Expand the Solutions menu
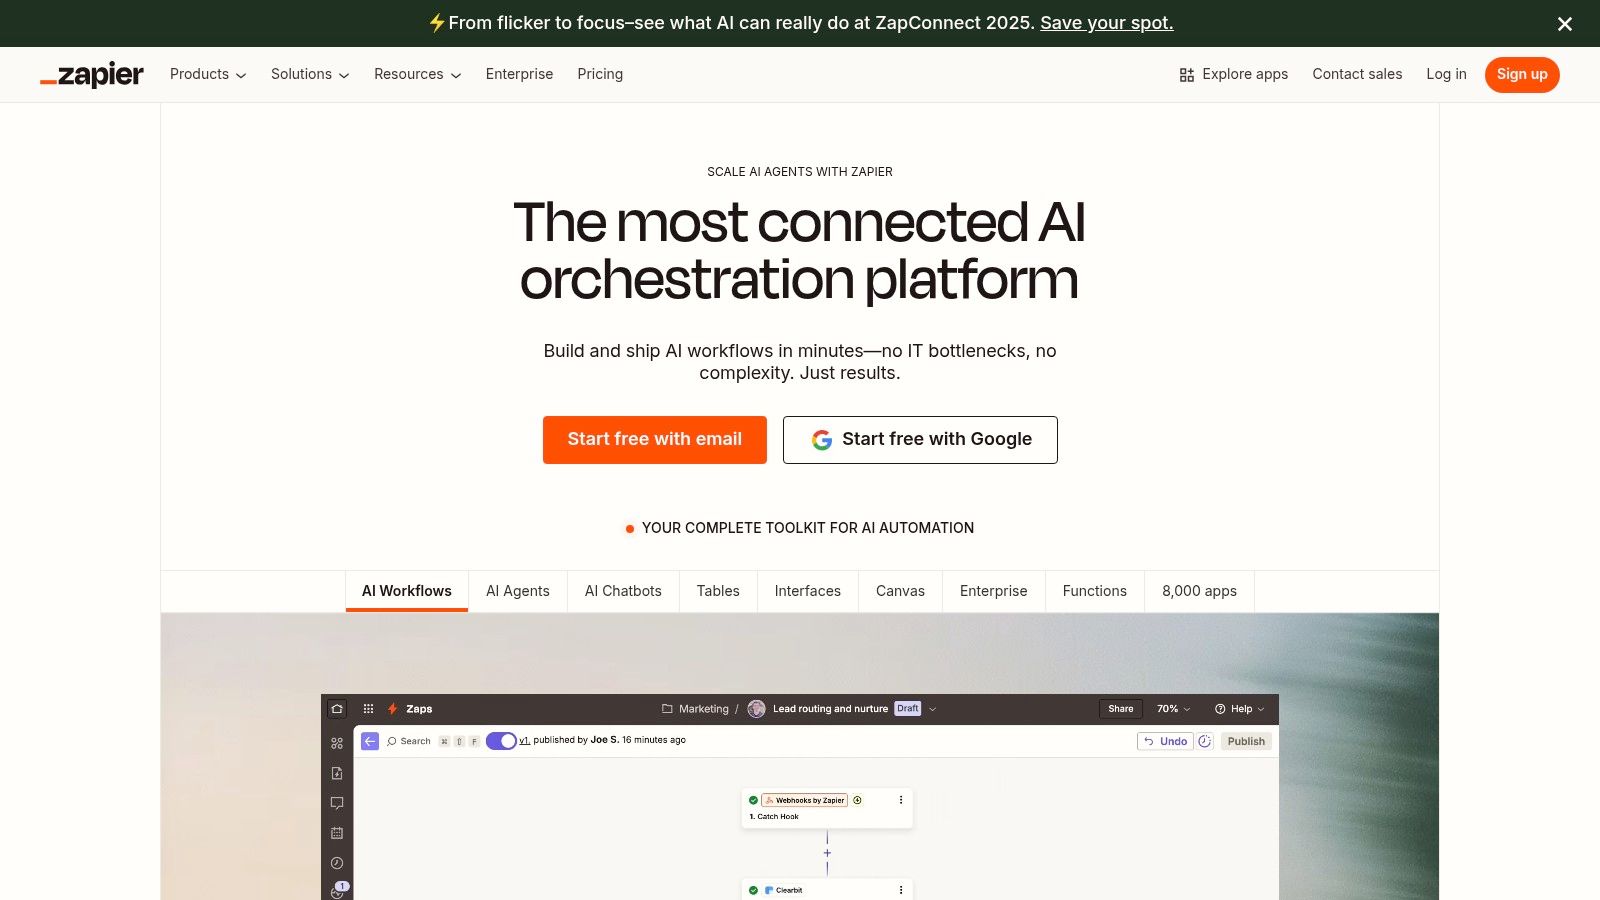The height and width of the screenshot is (900, 1600). point(310,75)
